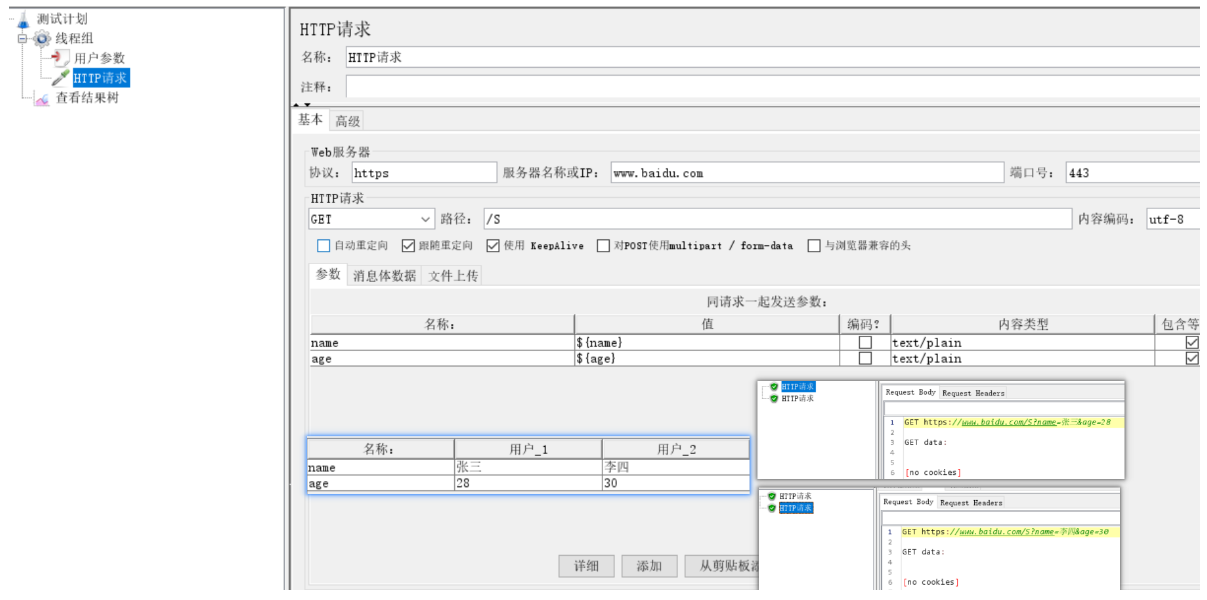The image size is (1207, 600).
Task: Select the ${age} value cell
Action: (708, 358)
